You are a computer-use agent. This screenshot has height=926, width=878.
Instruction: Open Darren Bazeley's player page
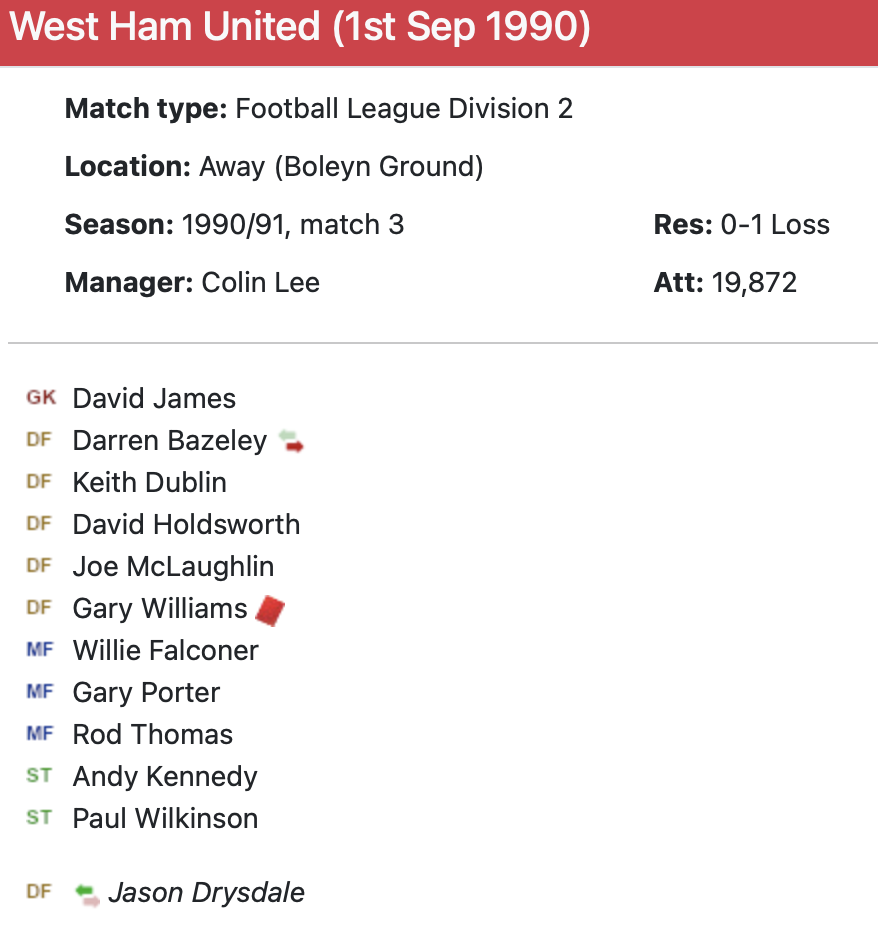[x=170, y=441]
